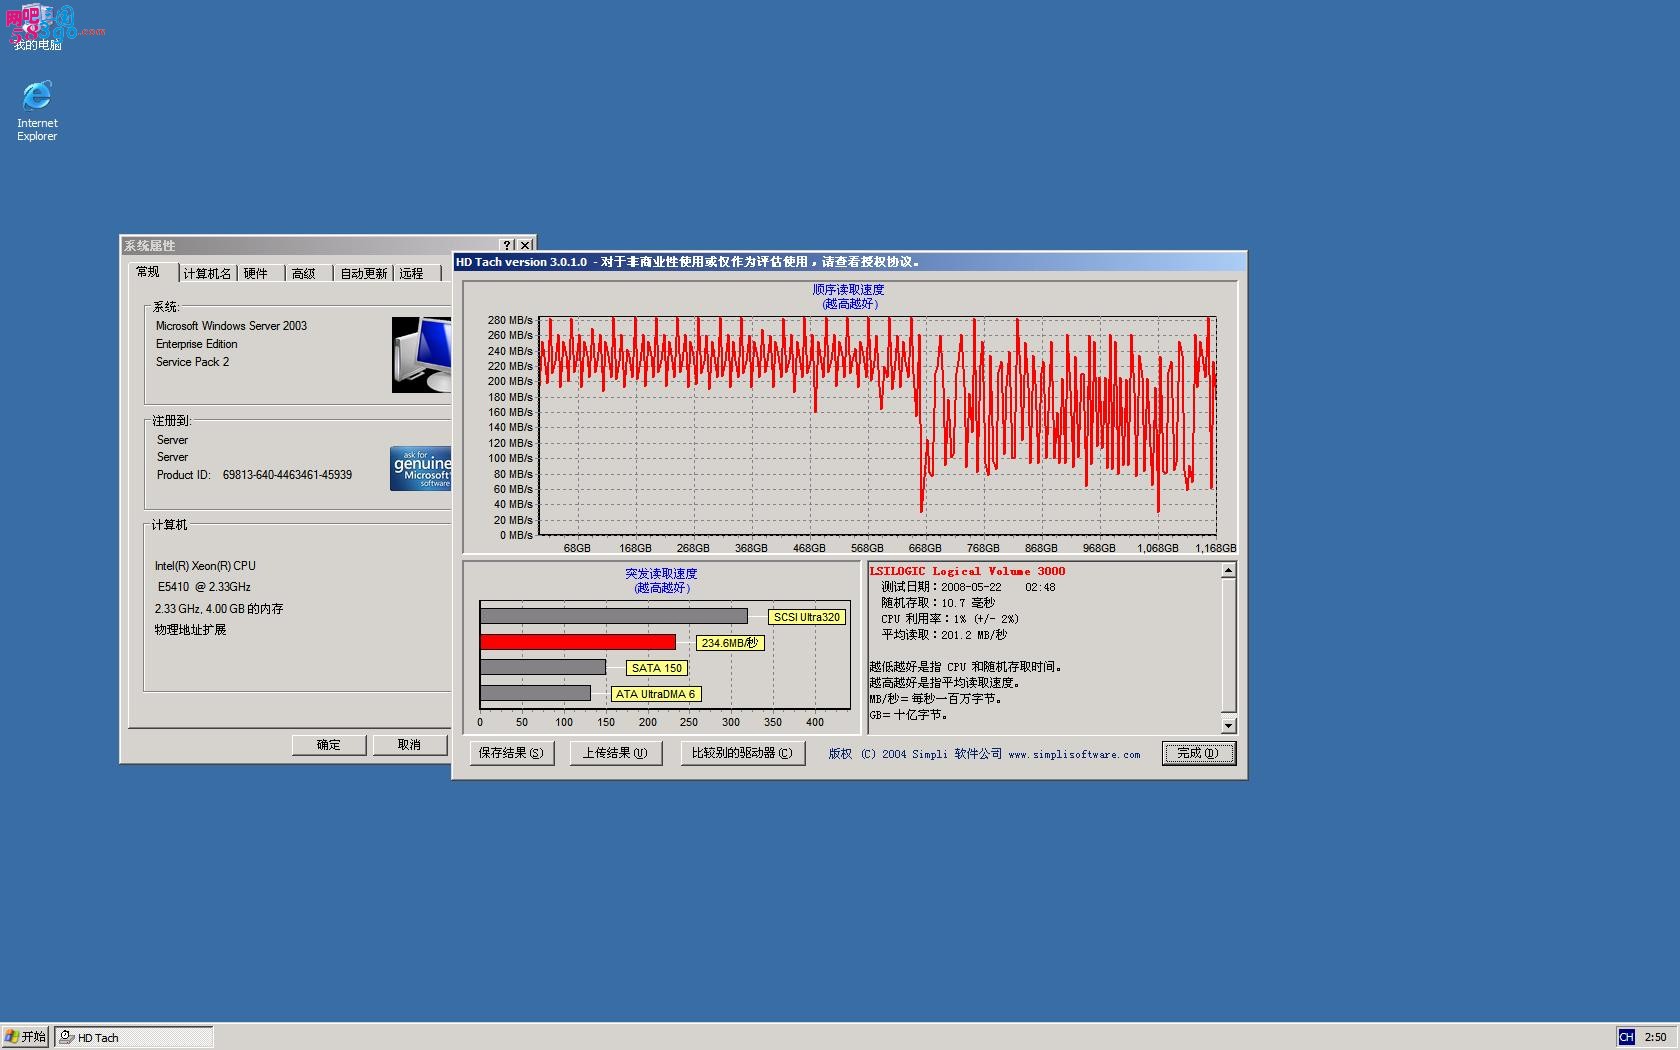This screenshot has width=1680, height=1050.
Task: Switch to the 计算机名 tab
Action: point(207,274)
